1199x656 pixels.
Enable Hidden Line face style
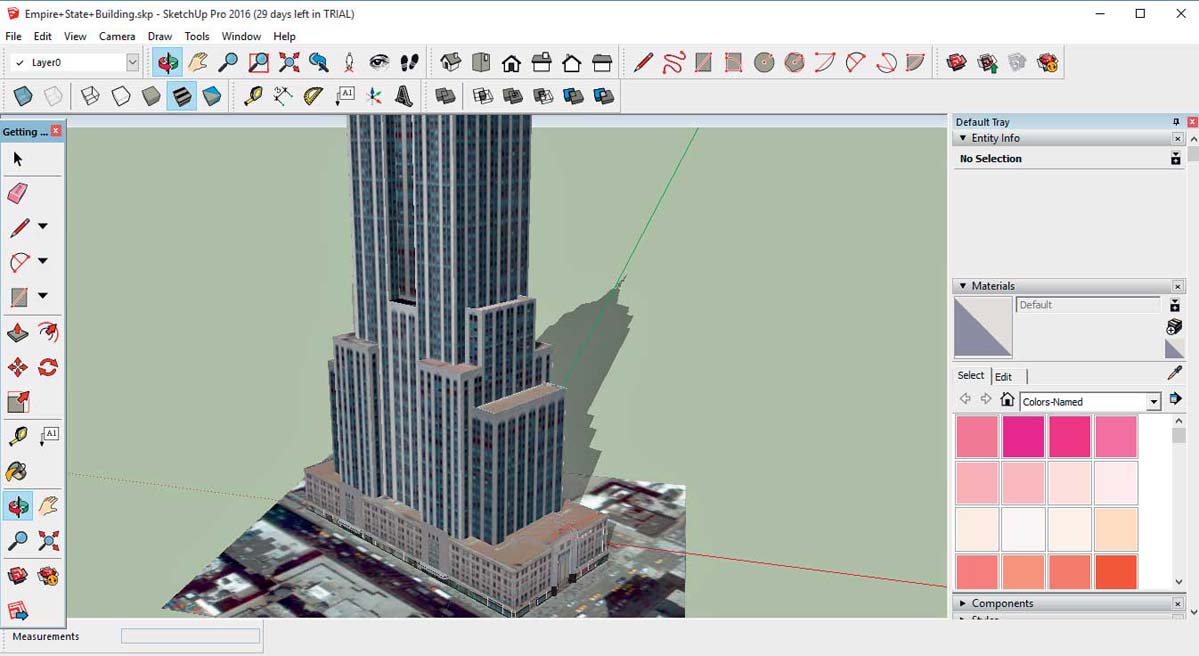[x=121, y=96]
